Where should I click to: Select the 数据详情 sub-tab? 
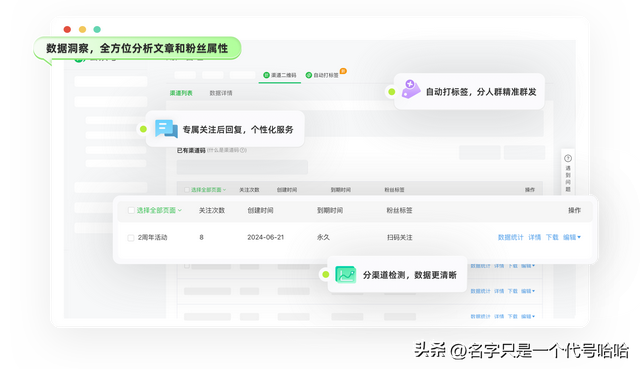coord(221,93)
